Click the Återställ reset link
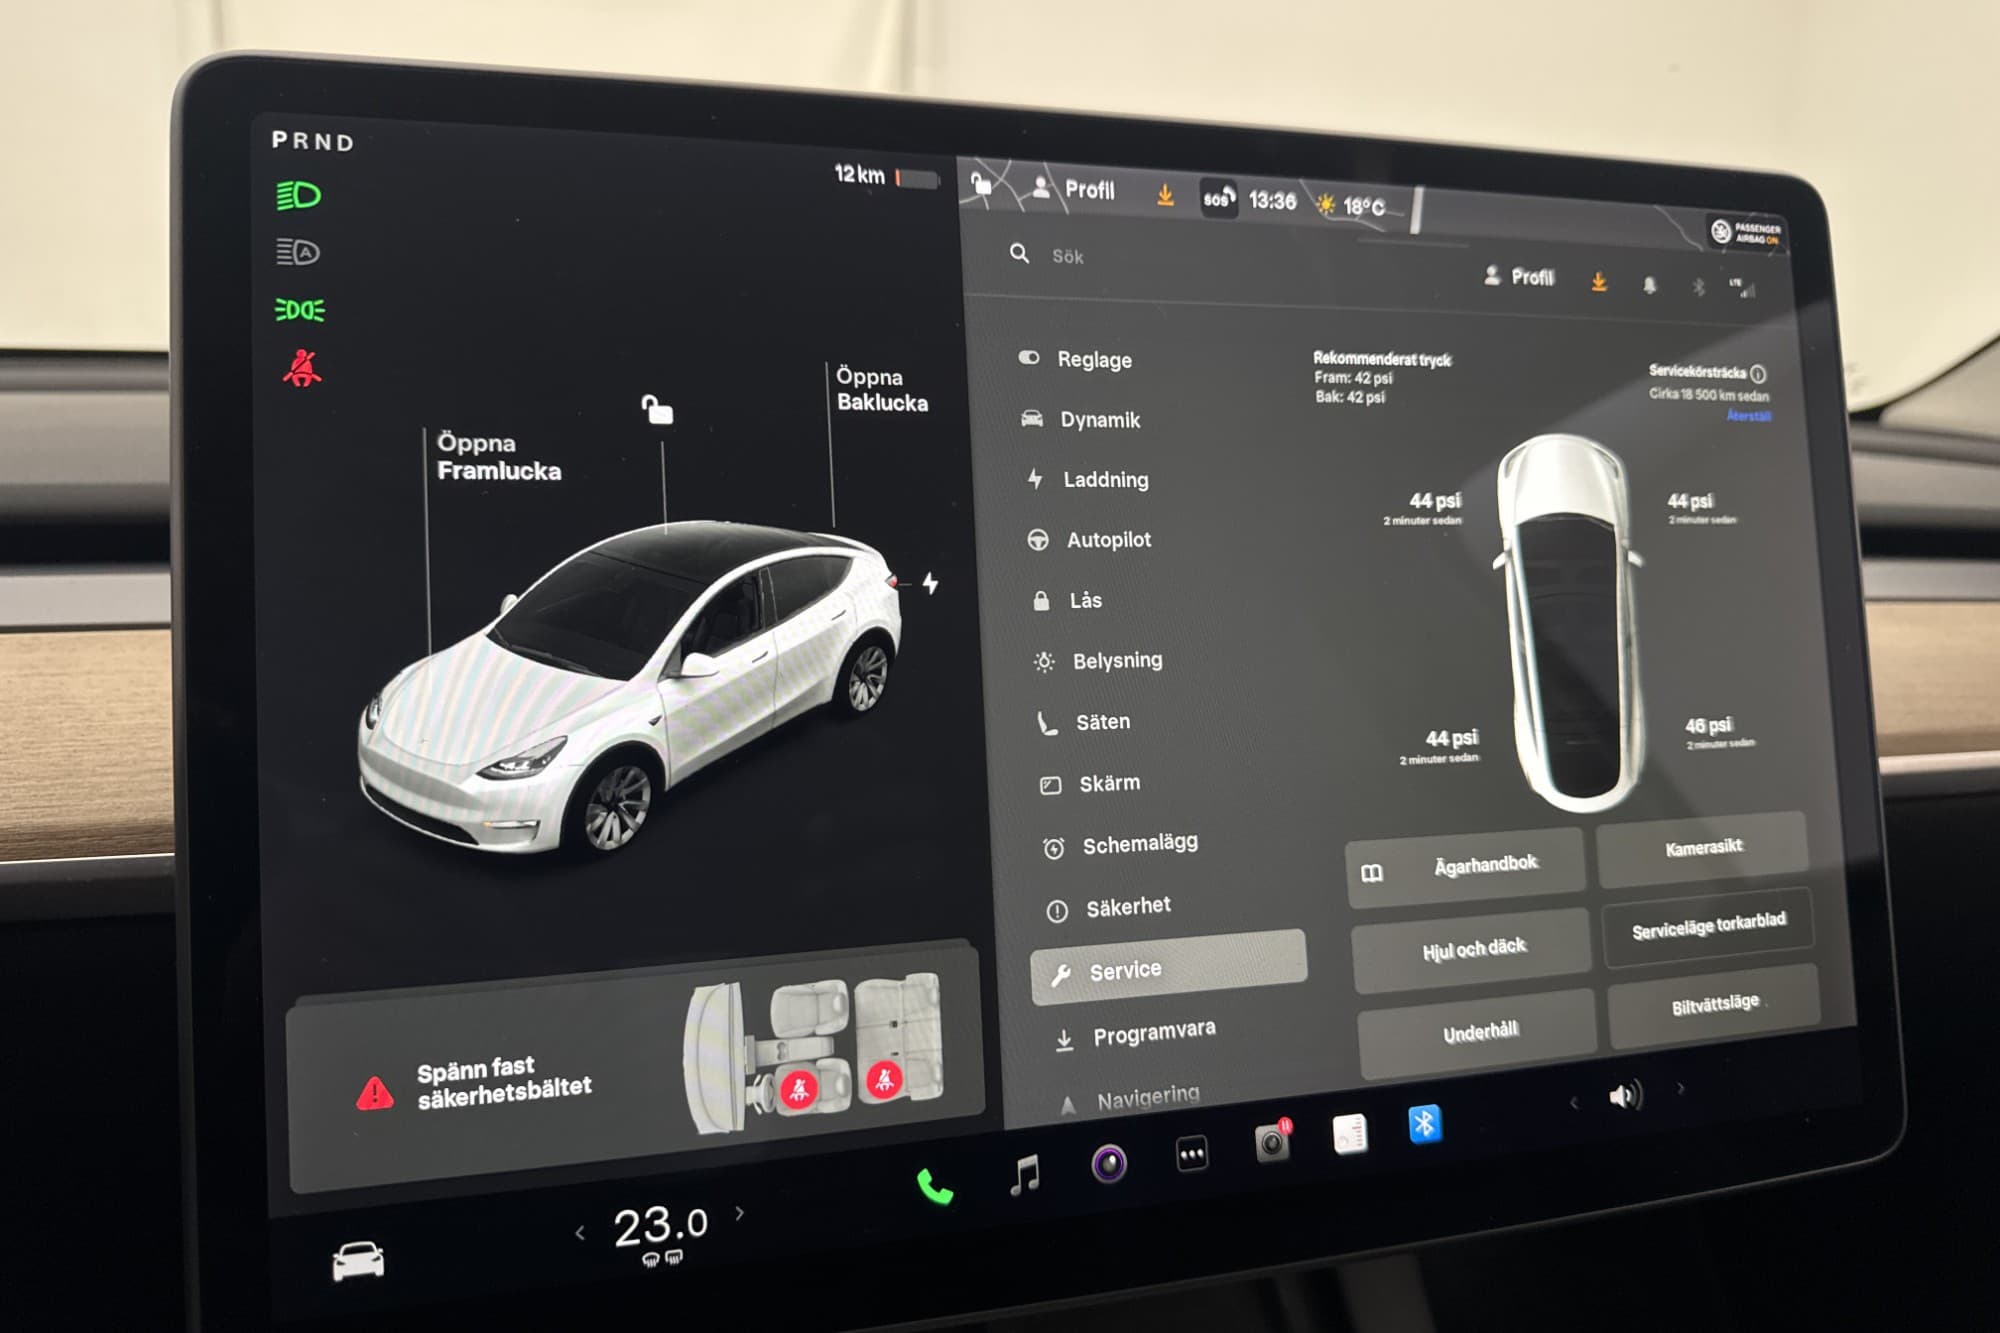This screenshot has height=1333, width=2000. pos(1748,416)
